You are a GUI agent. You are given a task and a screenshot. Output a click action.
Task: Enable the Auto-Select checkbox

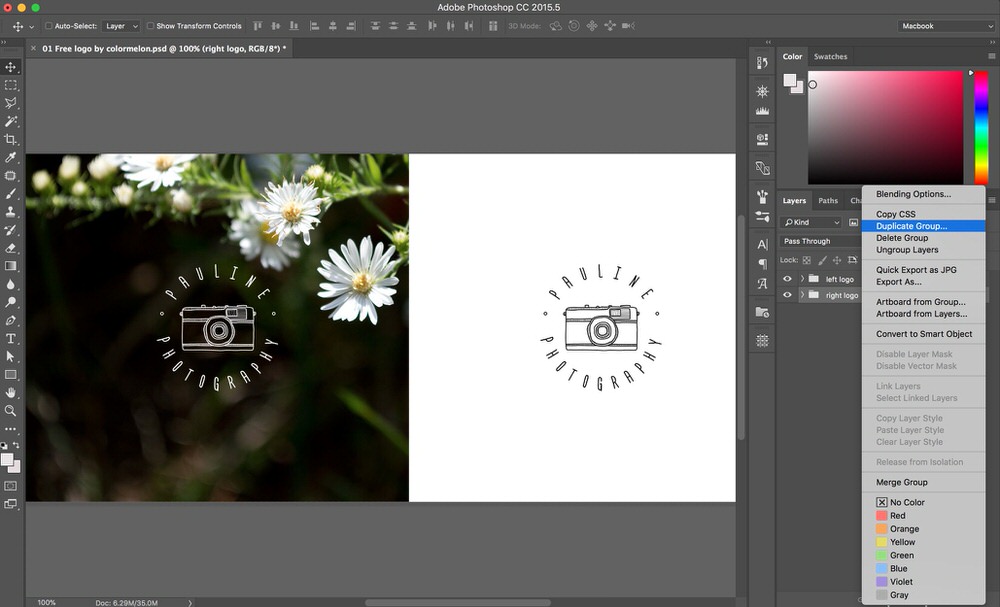[48, 26]
